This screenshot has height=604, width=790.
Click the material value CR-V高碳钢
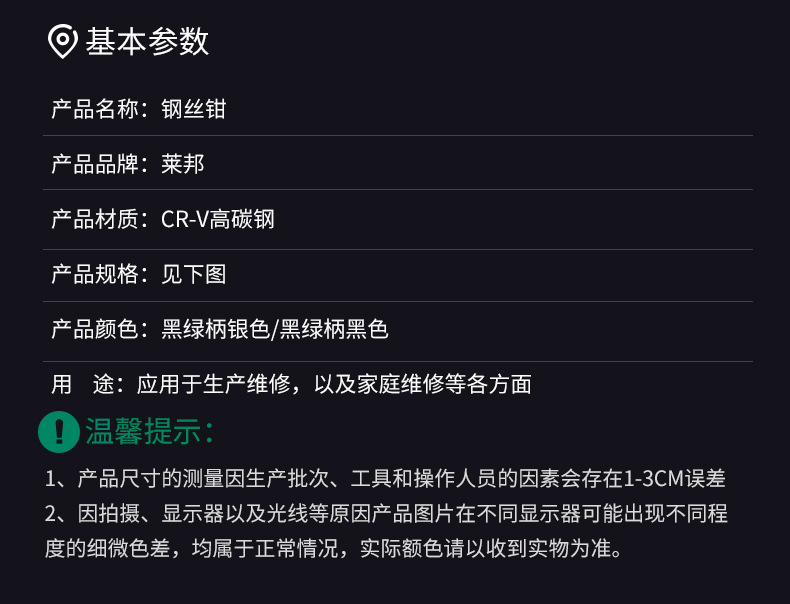click(x=218, y=219)
